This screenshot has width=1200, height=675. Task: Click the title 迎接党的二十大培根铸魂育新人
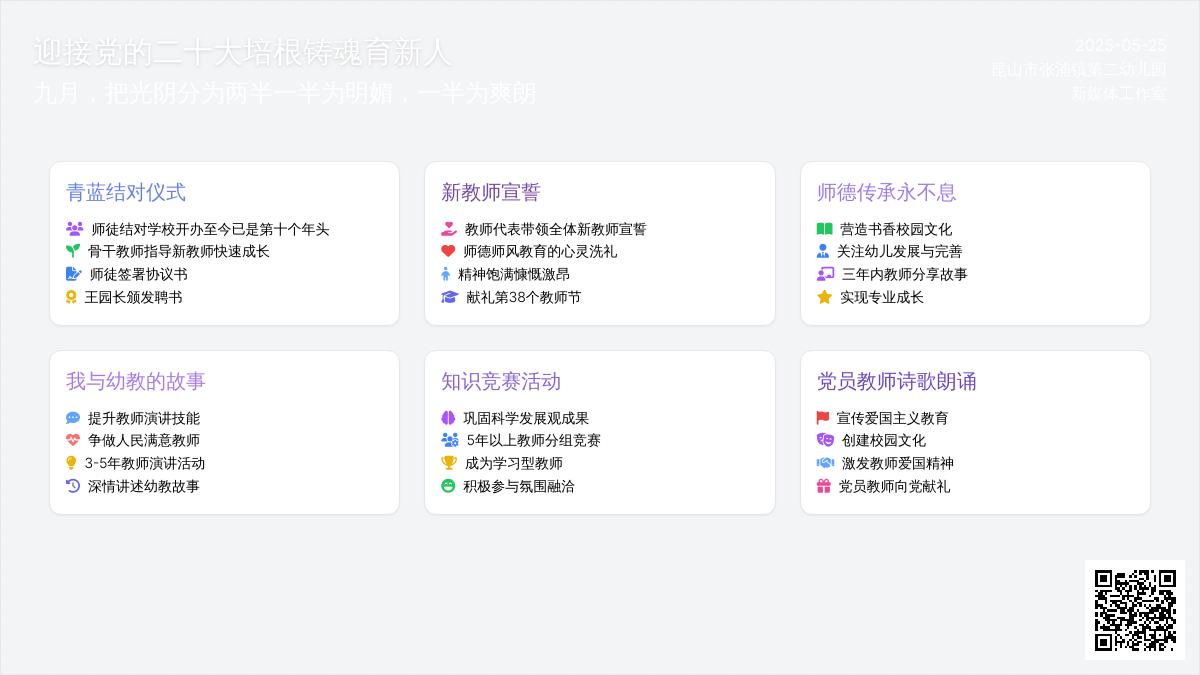click(x=243, y=52)
